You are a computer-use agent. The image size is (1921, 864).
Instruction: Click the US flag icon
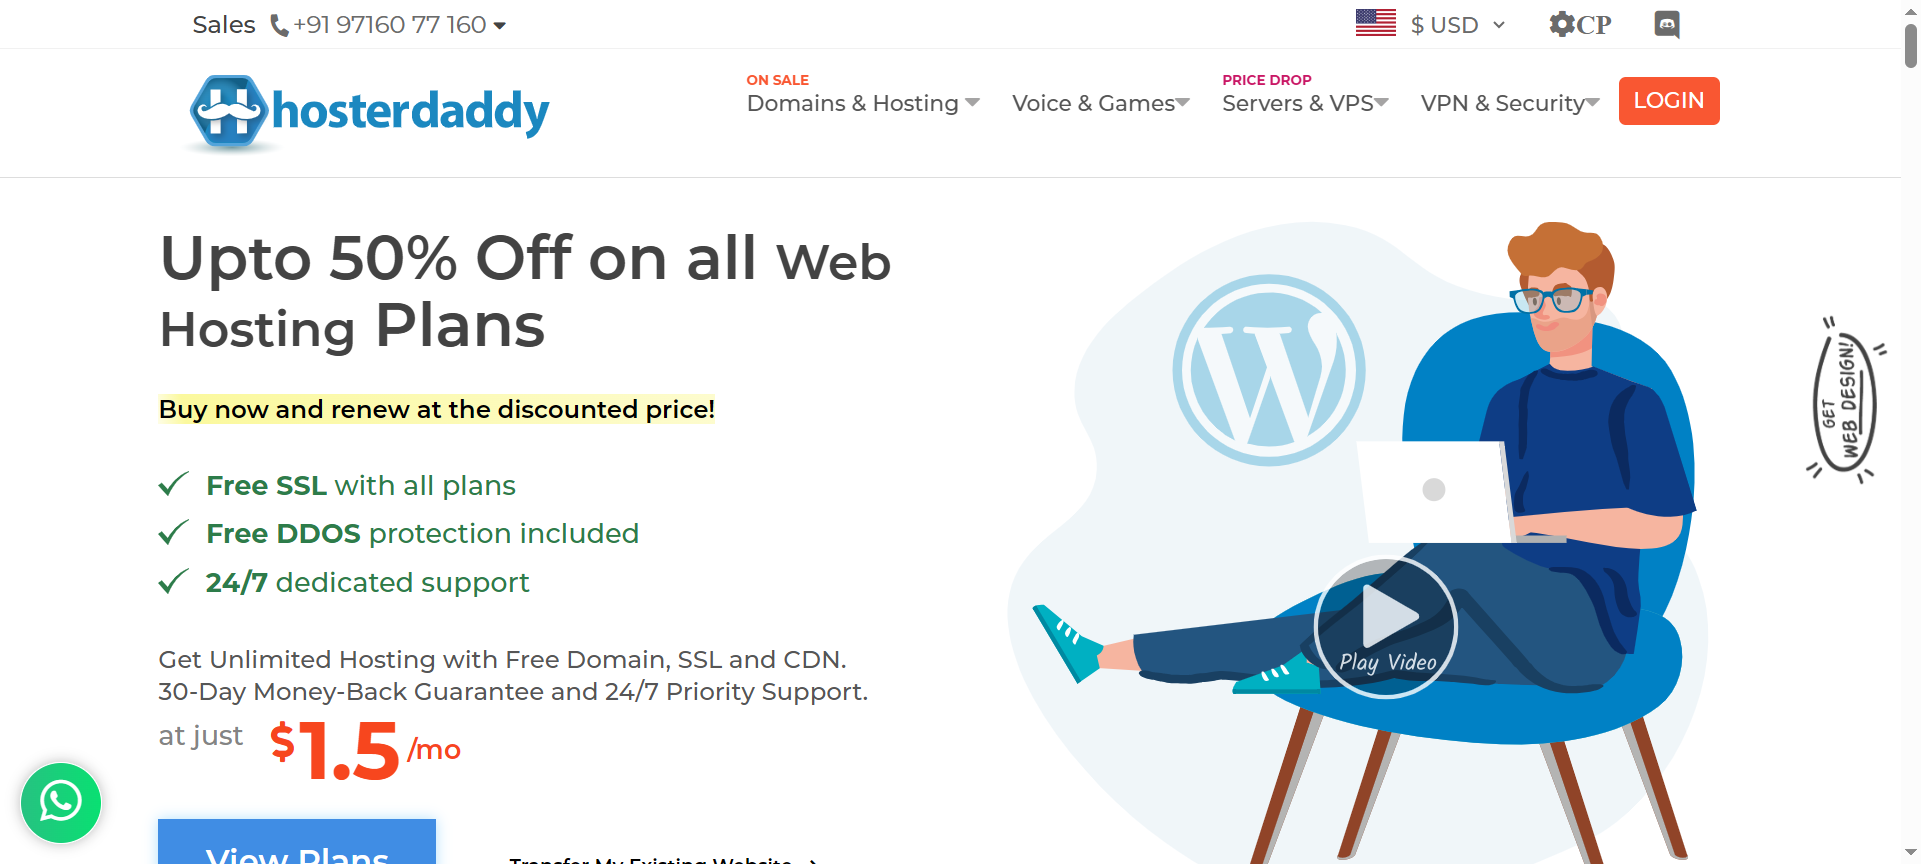(1375, 23)
